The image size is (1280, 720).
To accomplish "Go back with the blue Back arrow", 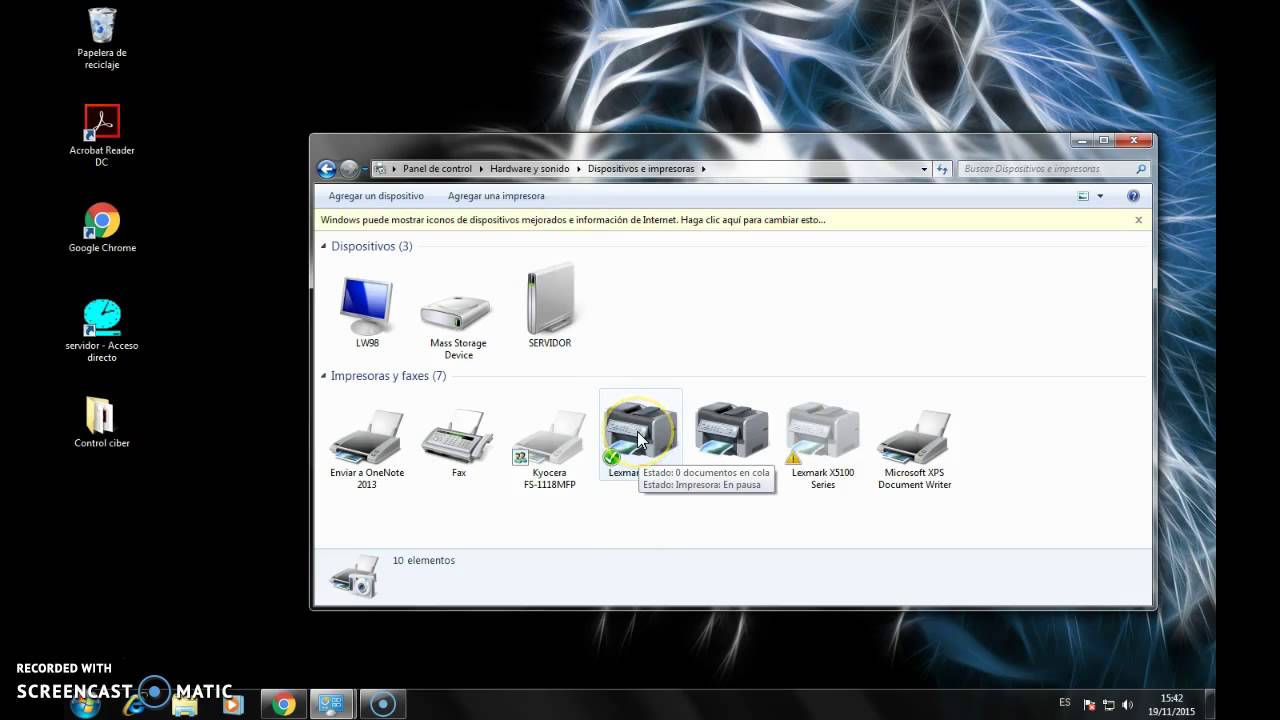I will pyautogui.click(x=326, y=169).
